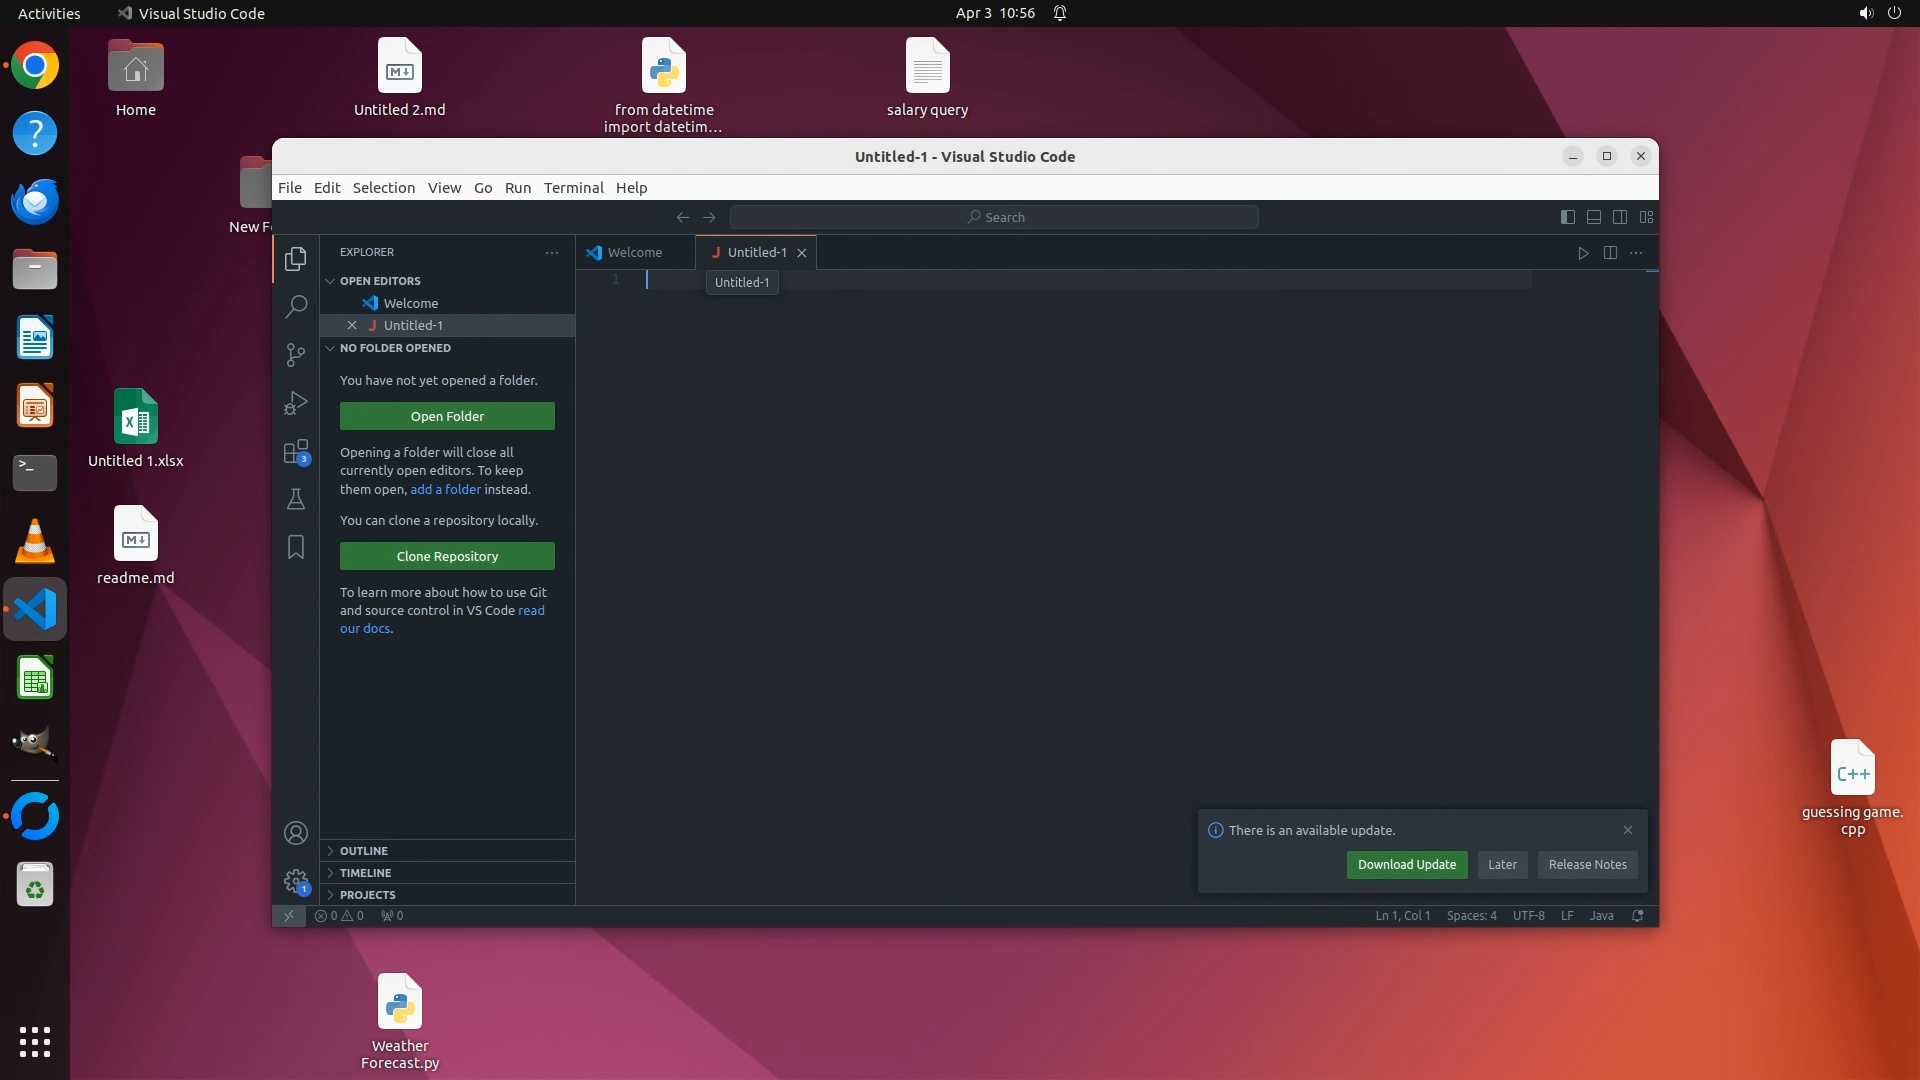This screenshot has height=1080, width=1920.
Task: Expand the Timeline section
Action: [x=365, y=873]
